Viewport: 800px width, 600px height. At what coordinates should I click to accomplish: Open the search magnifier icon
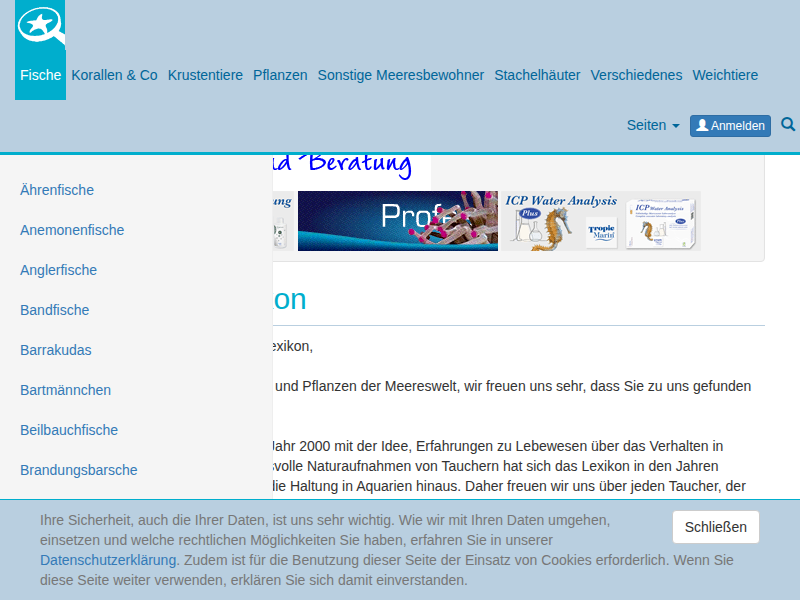[x=788, y=124]
